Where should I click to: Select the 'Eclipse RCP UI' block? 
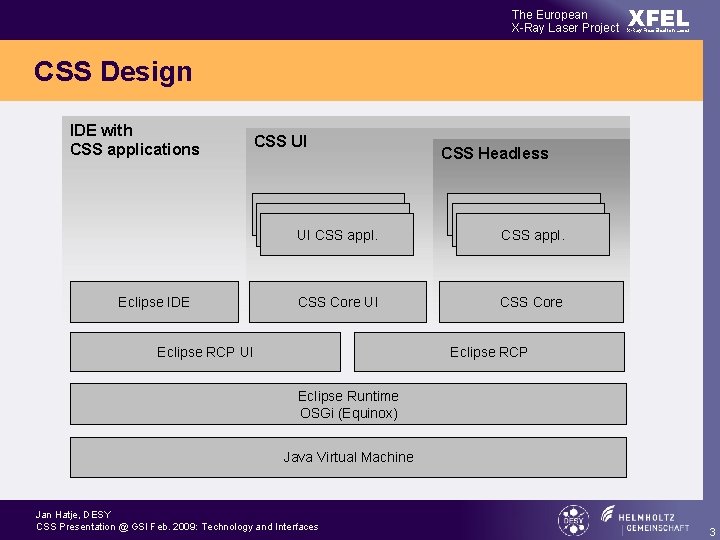coord(205,352)
